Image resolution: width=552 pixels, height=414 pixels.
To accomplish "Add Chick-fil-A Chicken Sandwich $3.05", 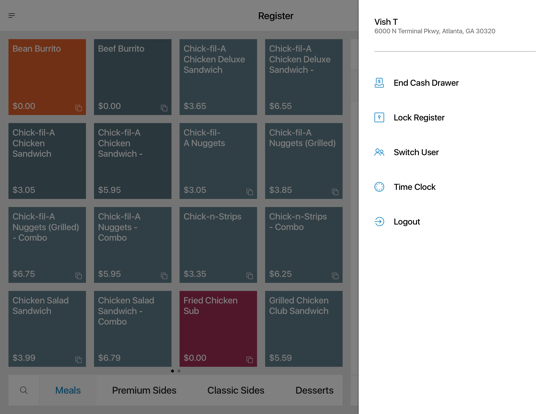I will pos(47,161).
